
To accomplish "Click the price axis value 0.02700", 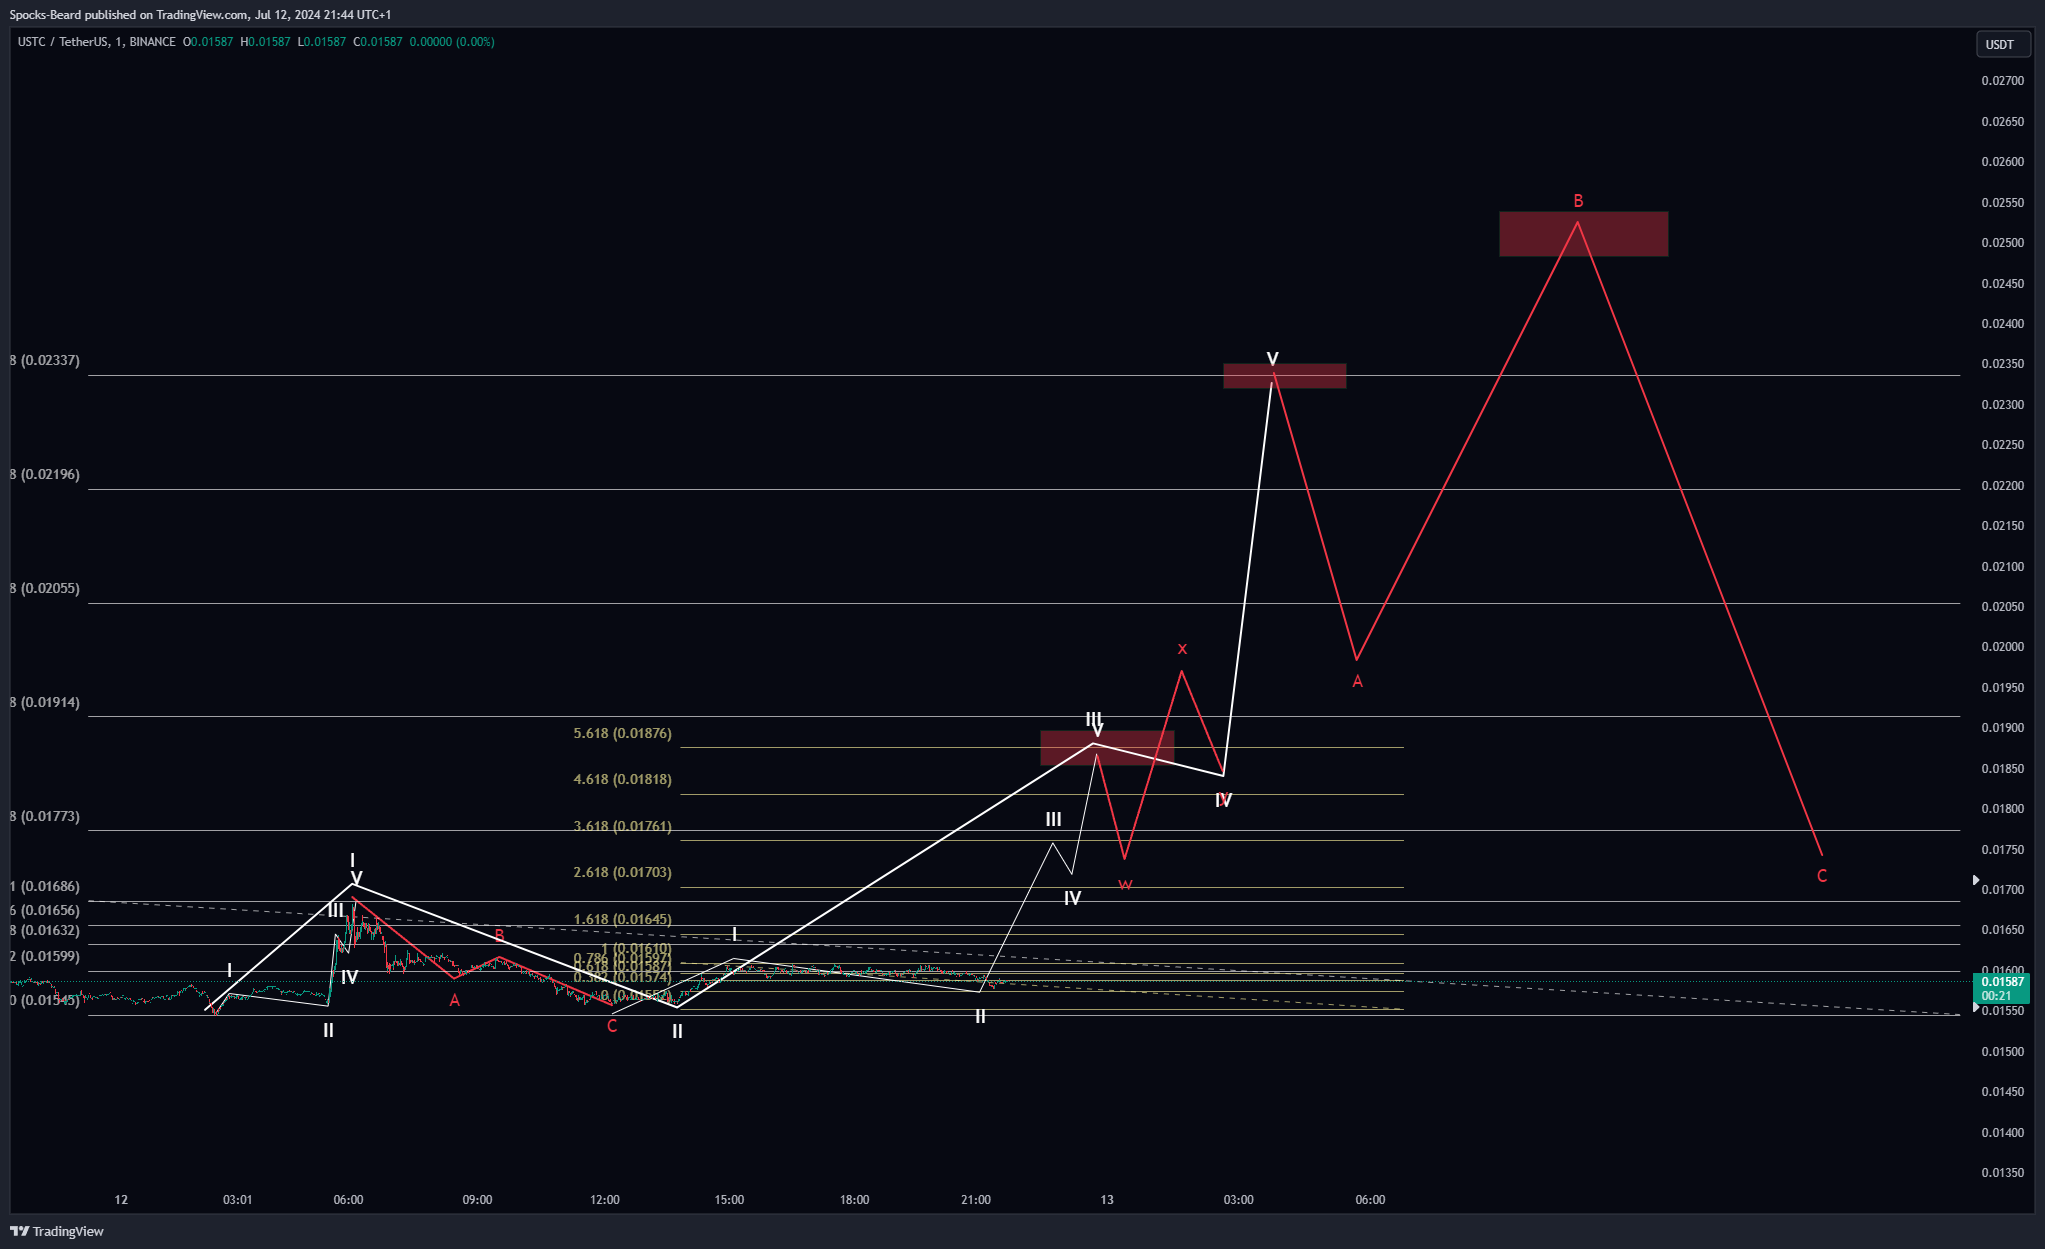I will (x=2002, y=81).
